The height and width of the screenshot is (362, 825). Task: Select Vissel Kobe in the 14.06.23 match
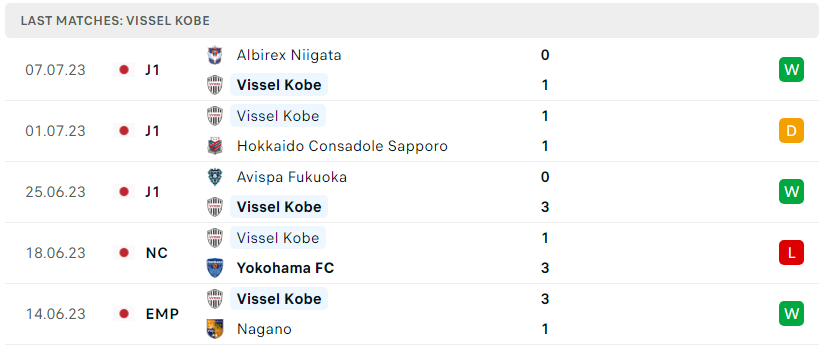(279, 298)
